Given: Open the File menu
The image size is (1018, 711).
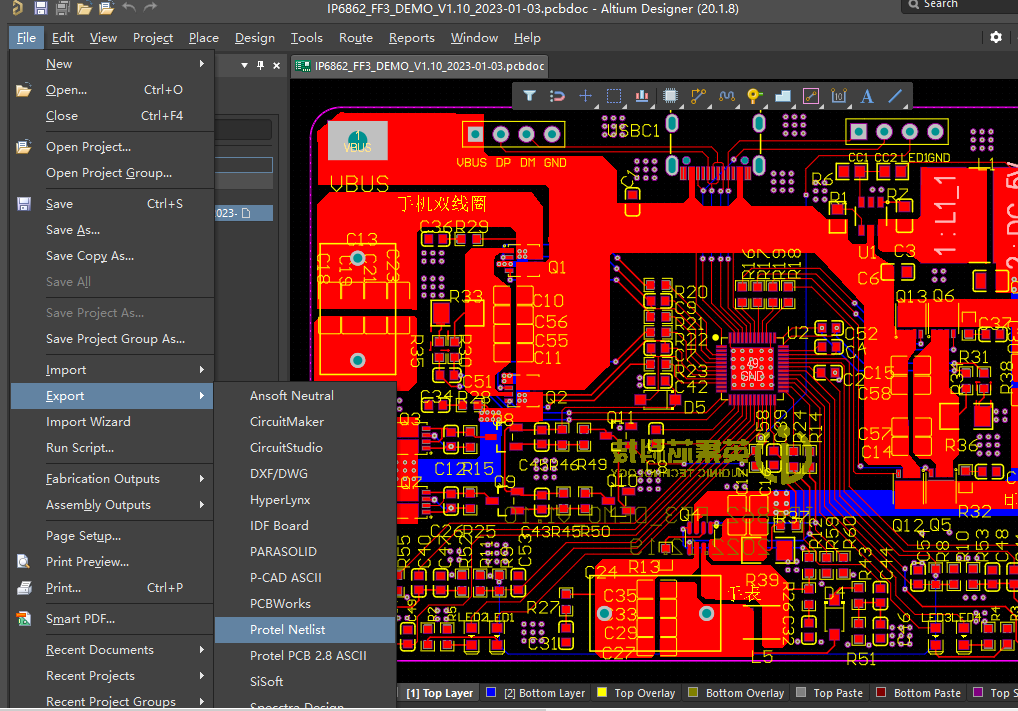Looking at the screenshot, I should [x=27, y=38].
